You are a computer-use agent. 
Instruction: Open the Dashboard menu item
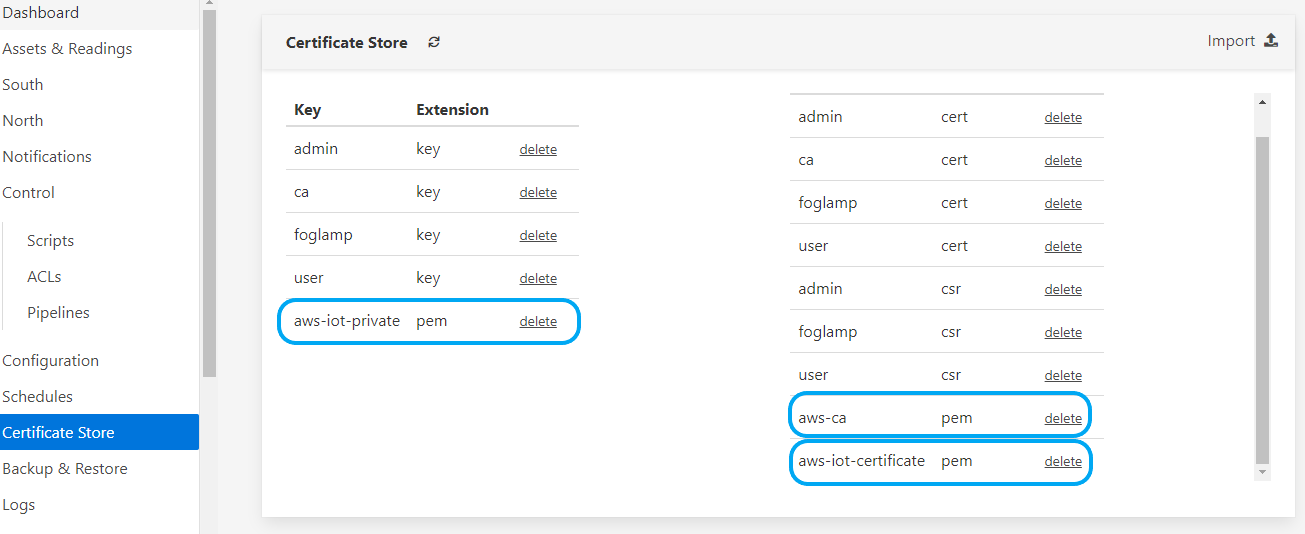pos(40,13)
